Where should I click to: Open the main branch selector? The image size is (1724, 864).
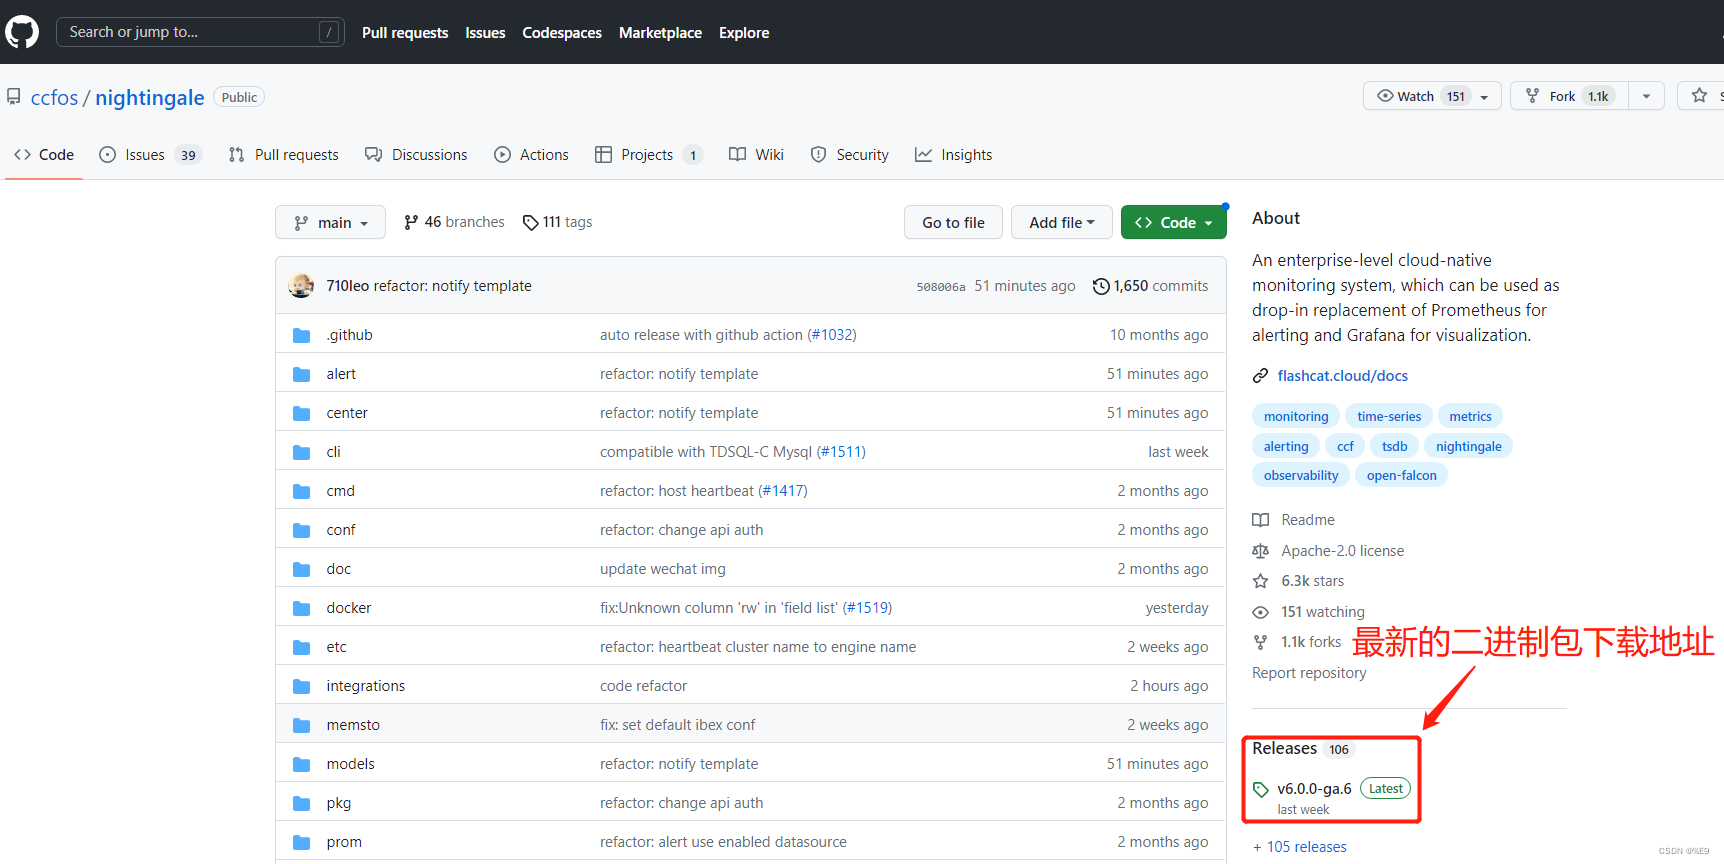pos(330,222)
